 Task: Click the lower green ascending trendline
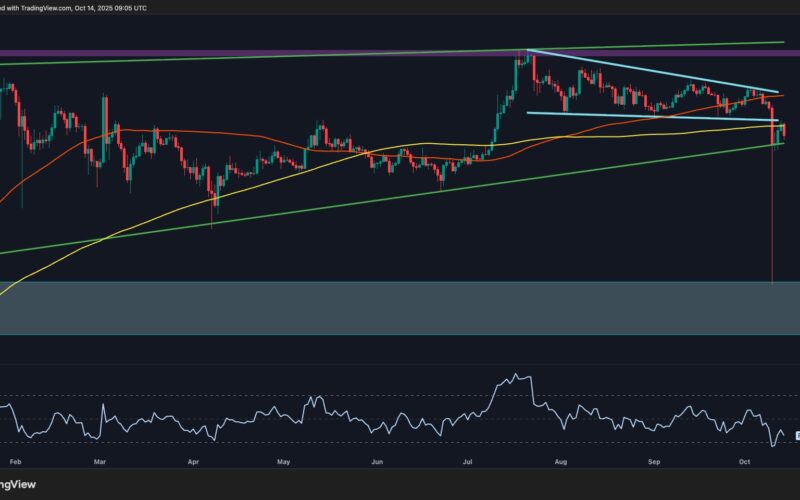400,198
